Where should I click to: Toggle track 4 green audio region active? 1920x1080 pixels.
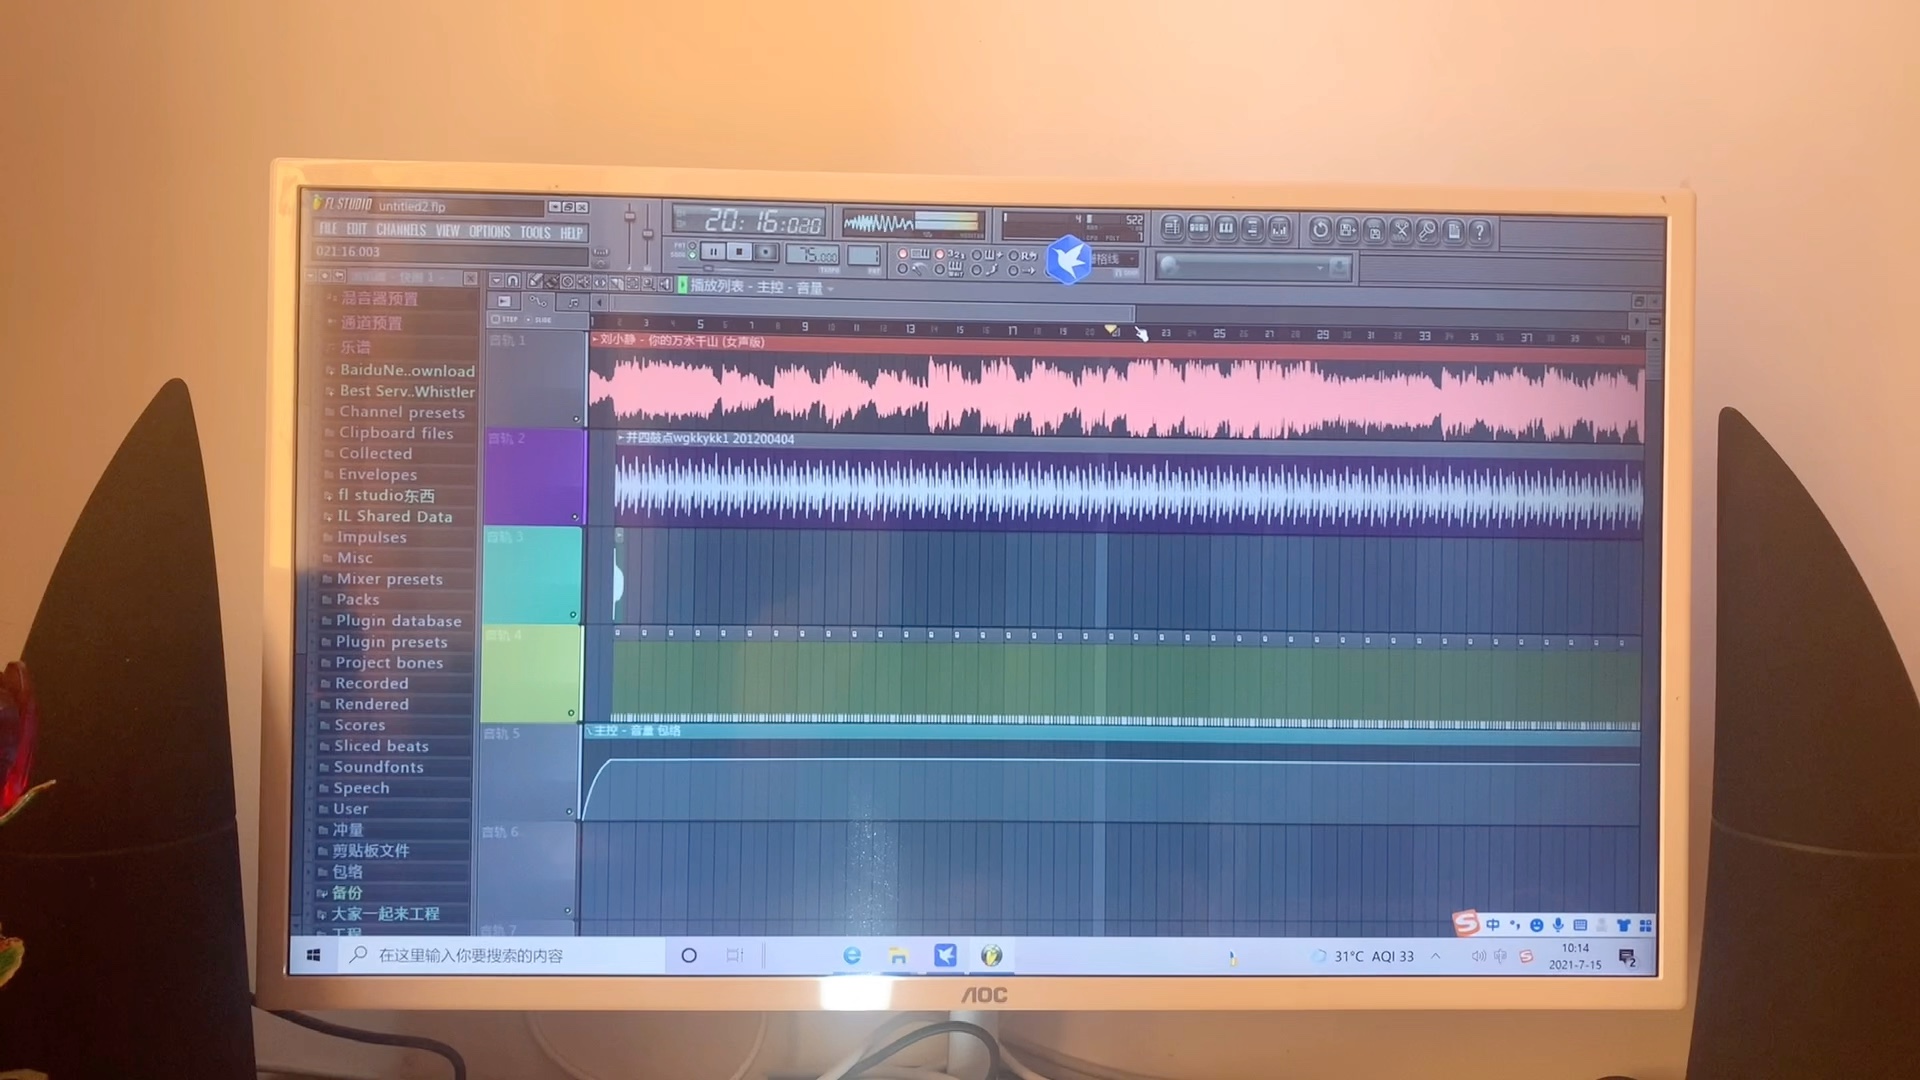574,713
